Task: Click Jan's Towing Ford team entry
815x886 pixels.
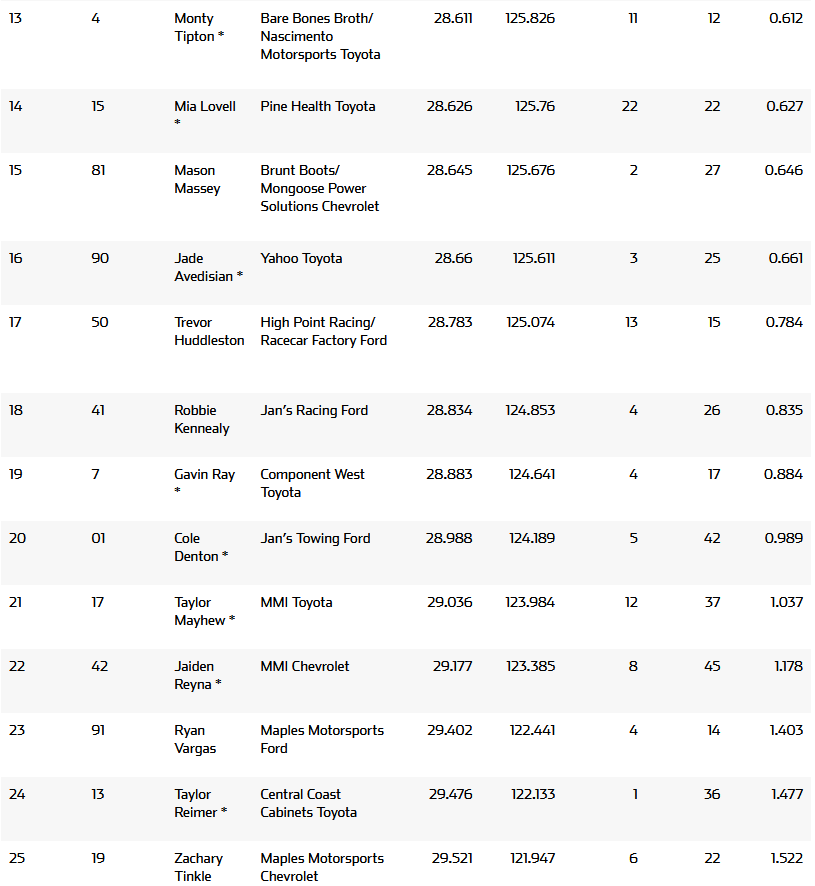Action: tap(315, 538)
